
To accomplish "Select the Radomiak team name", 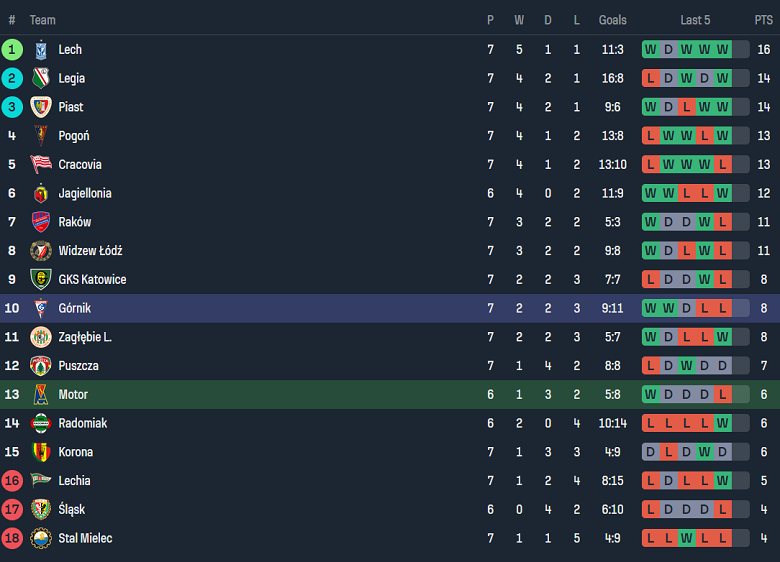I will 82,423.
